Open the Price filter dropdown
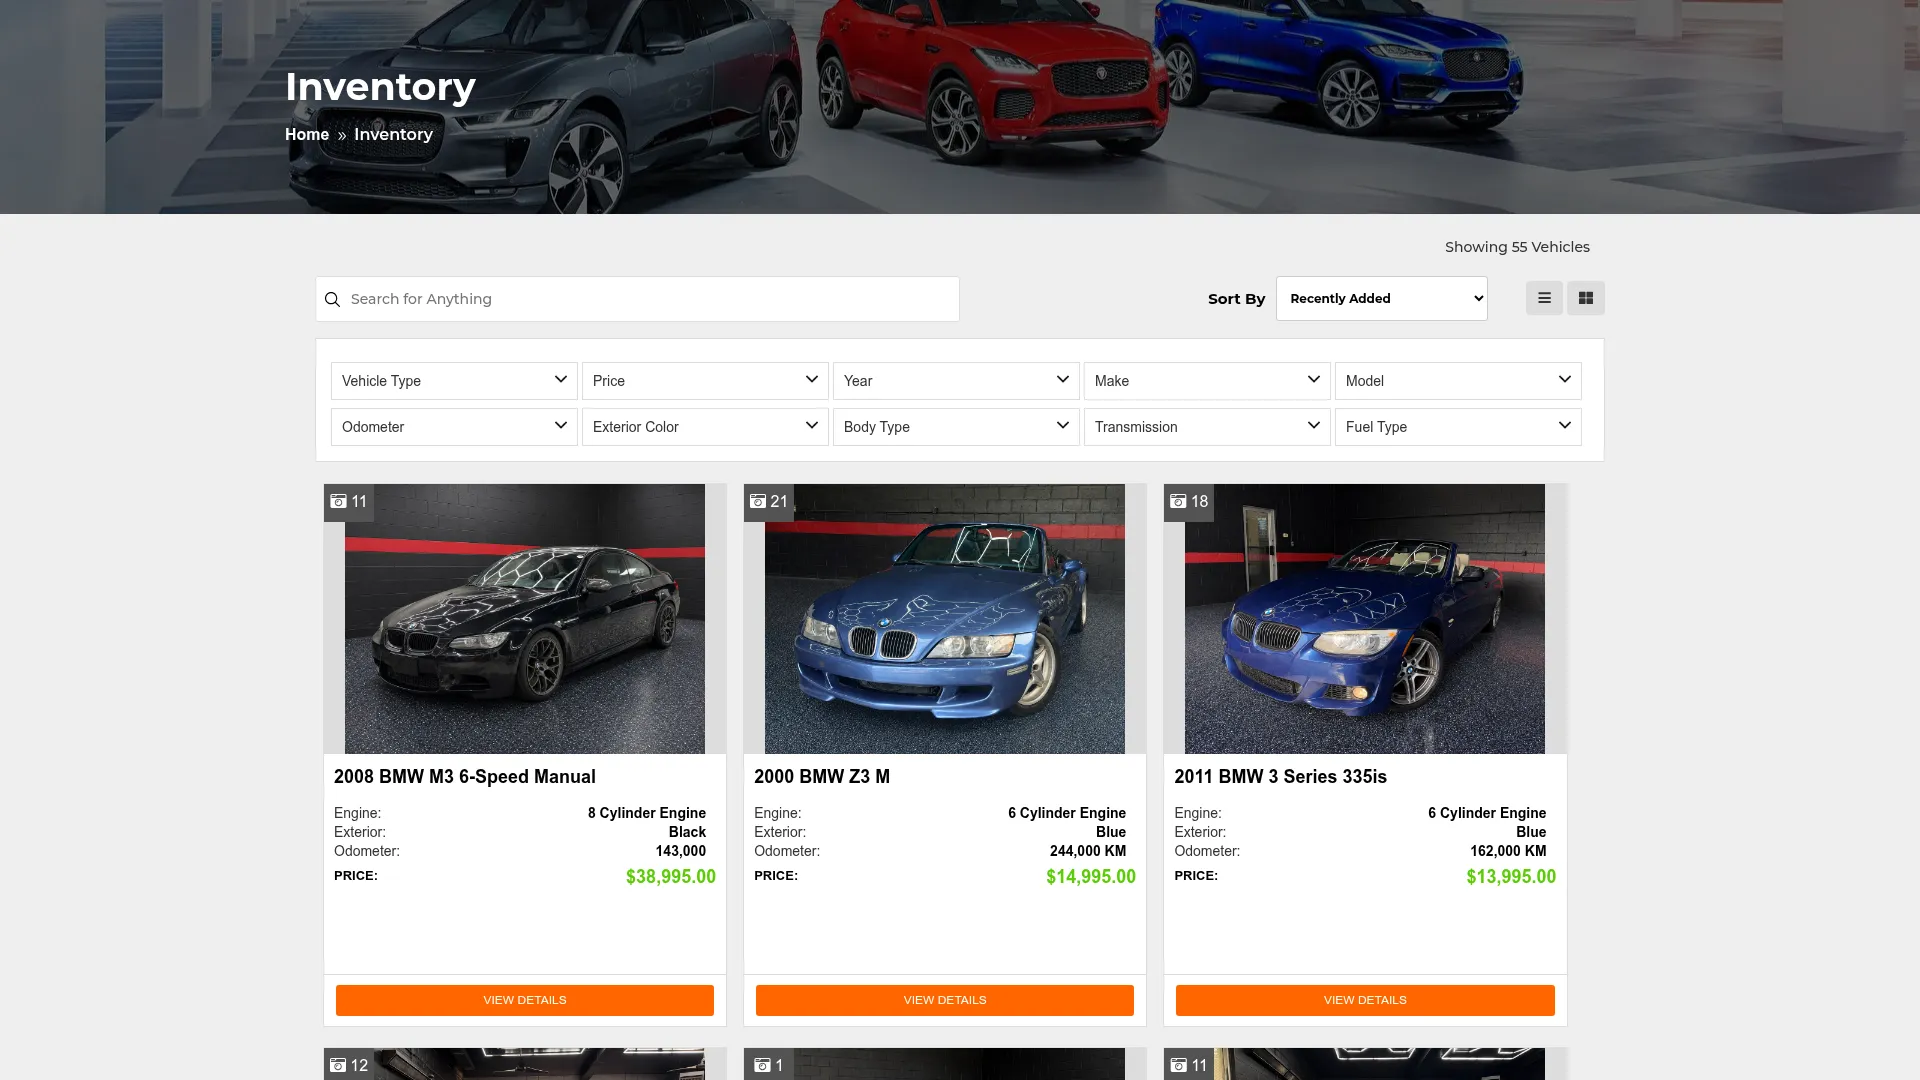Viewport: 1920px width, 1080px height. [705, 381]
